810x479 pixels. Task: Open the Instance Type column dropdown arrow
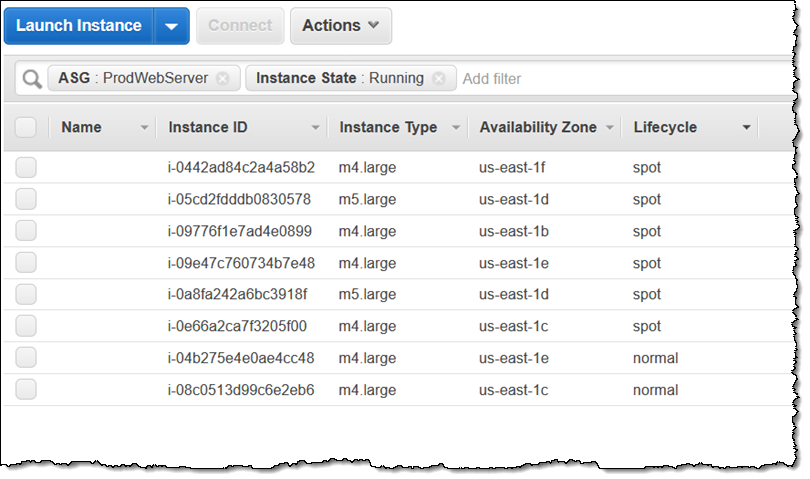pos(456,128)
